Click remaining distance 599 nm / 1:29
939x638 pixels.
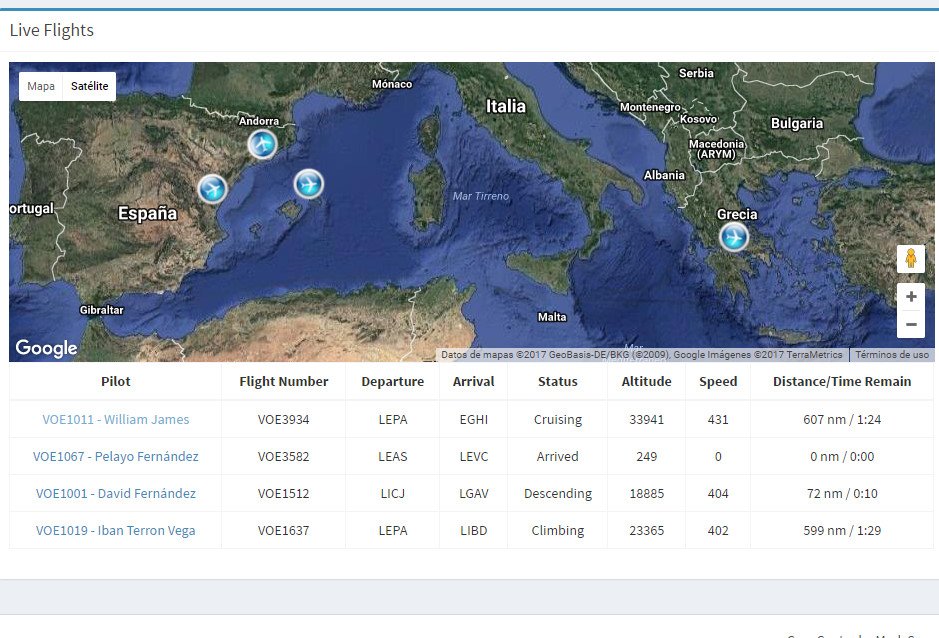(842, 531)
